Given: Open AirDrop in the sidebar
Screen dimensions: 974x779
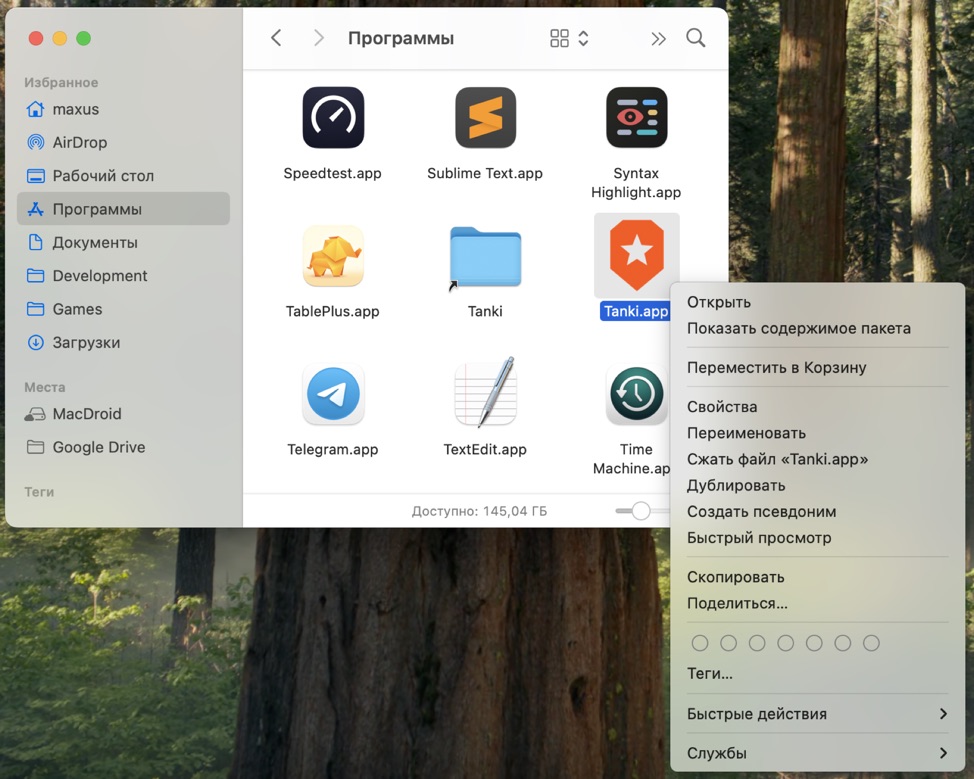Looking at the screenshot, I should (124, 142).
